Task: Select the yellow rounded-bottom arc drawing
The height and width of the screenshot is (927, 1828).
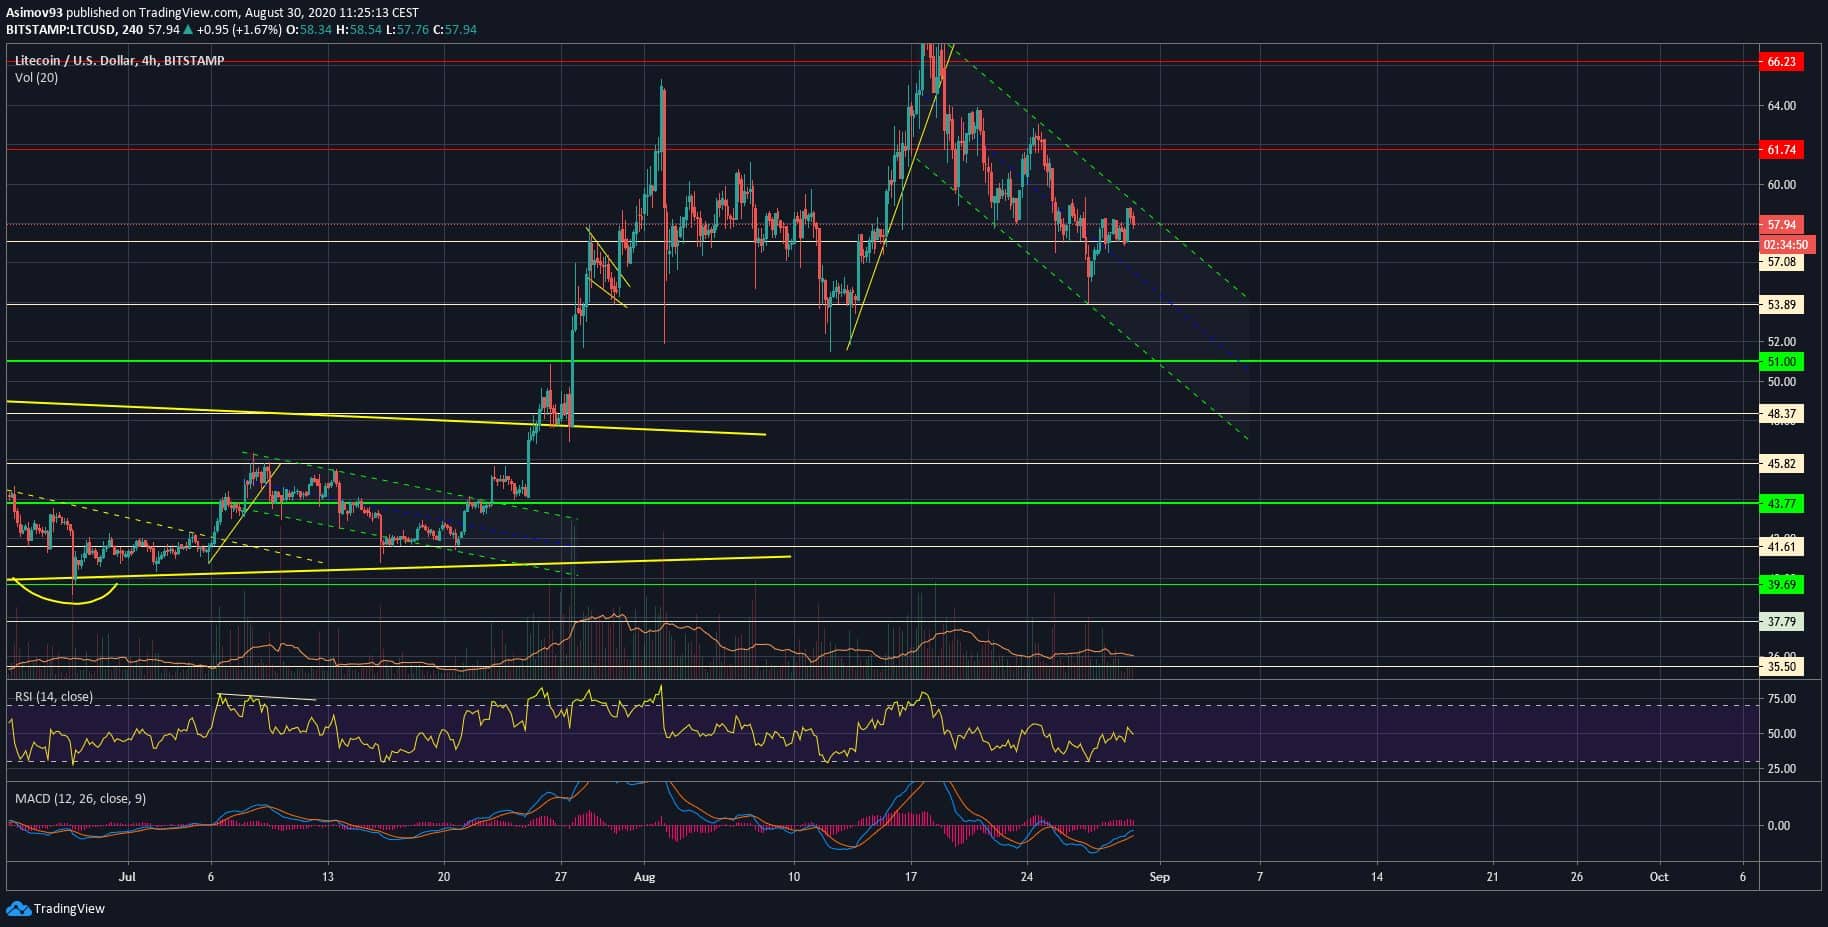Action: point(66,597)
